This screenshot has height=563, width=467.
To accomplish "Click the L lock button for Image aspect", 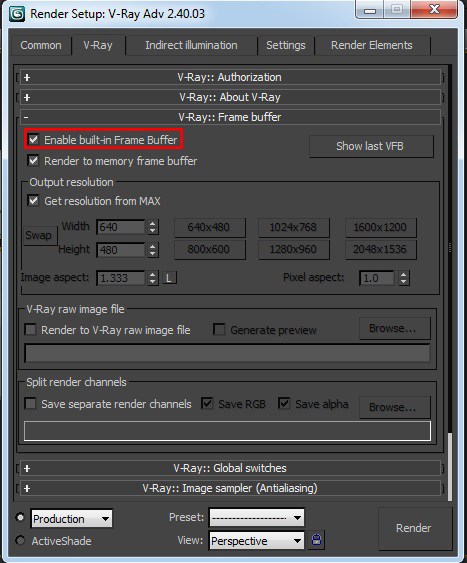I will click(169, 278).
